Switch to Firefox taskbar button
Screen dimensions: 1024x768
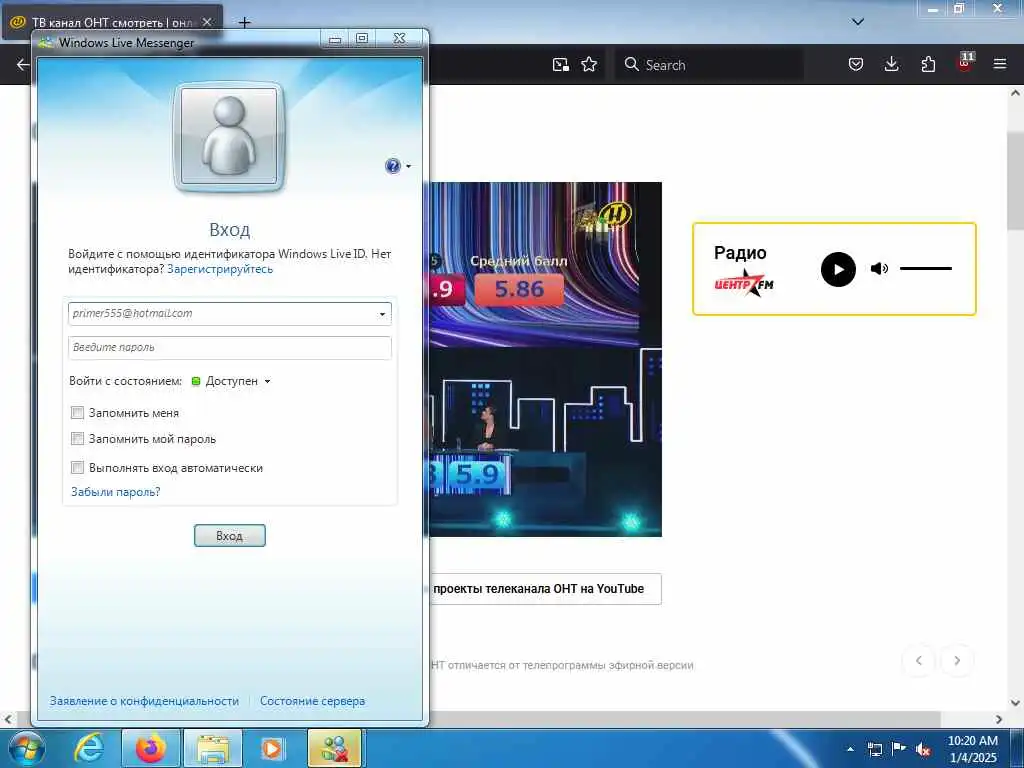151,748
